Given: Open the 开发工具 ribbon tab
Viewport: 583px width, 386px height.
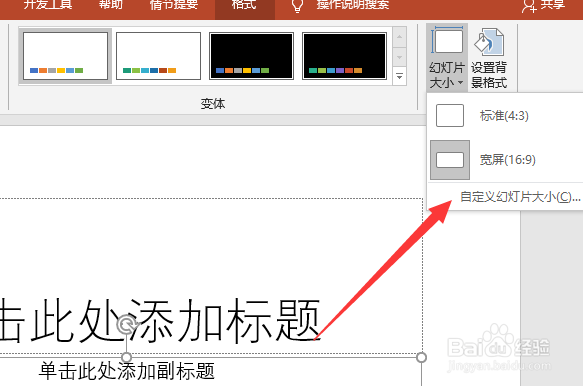Looking at the screenshot, I should point(48,5).
